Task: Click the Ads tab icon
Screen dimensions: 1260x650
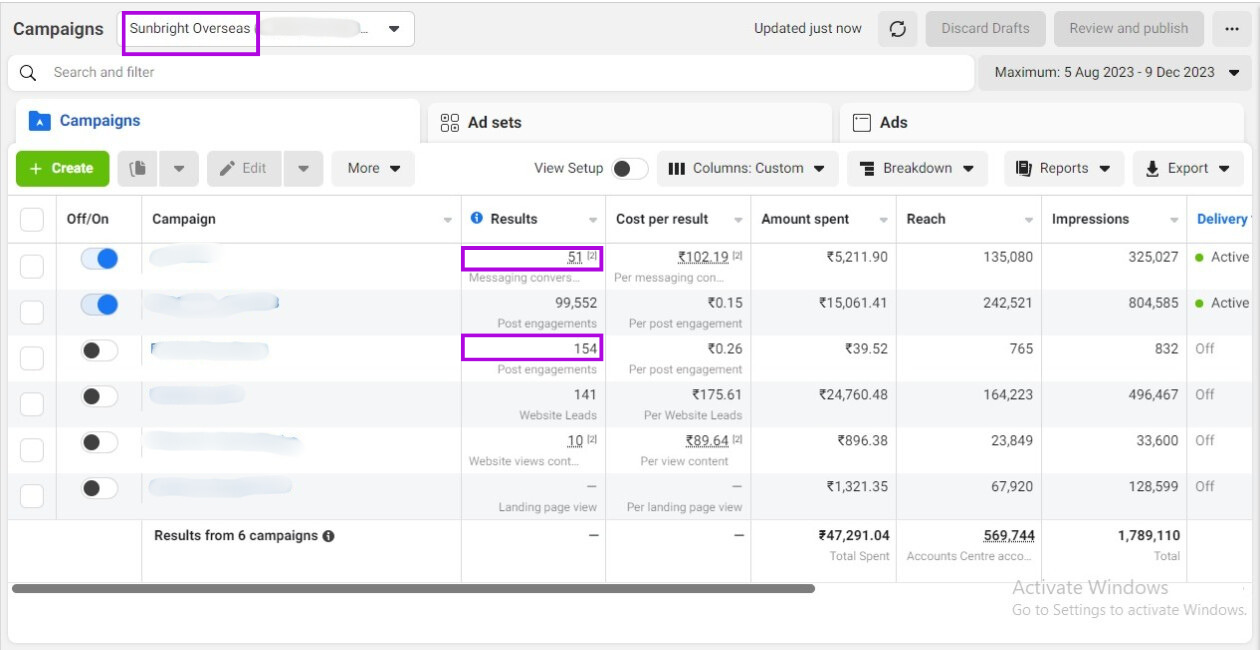Action: point(861,122)
